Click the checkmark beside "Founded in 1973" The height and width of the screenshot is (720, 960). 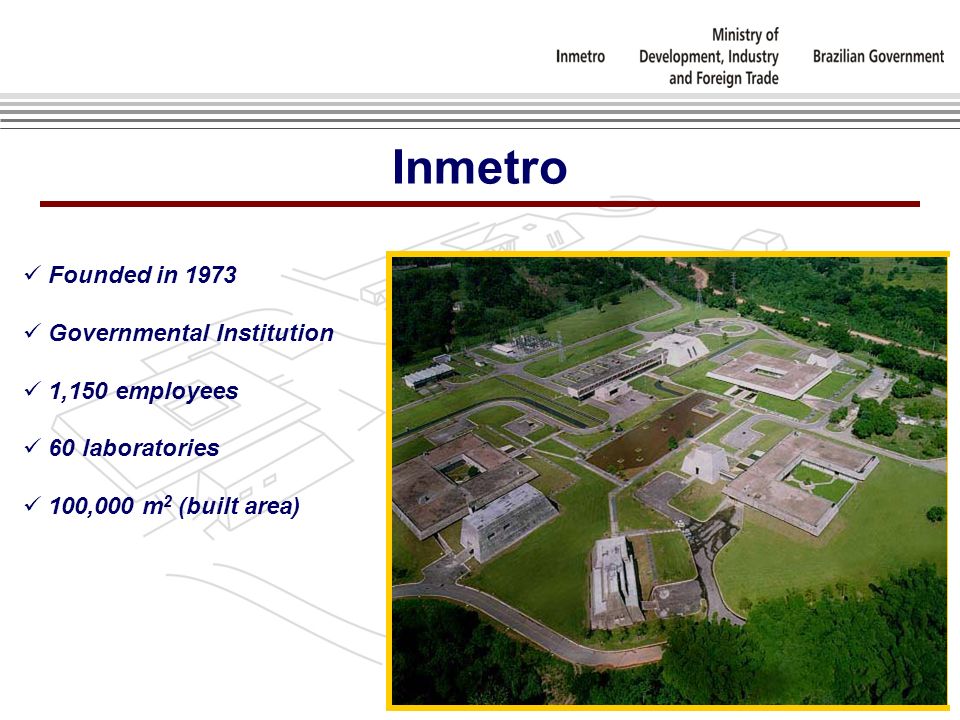pos(32,273)
